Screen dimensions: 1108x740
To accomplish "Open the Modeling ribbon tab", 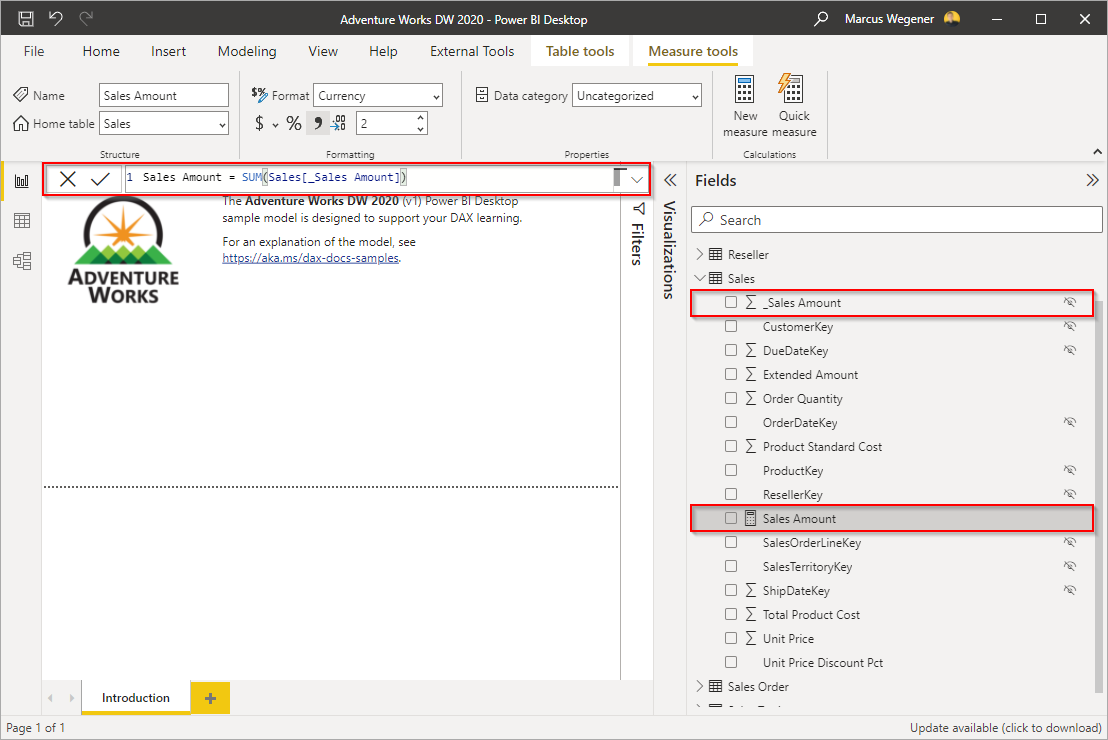I will 247,52.
